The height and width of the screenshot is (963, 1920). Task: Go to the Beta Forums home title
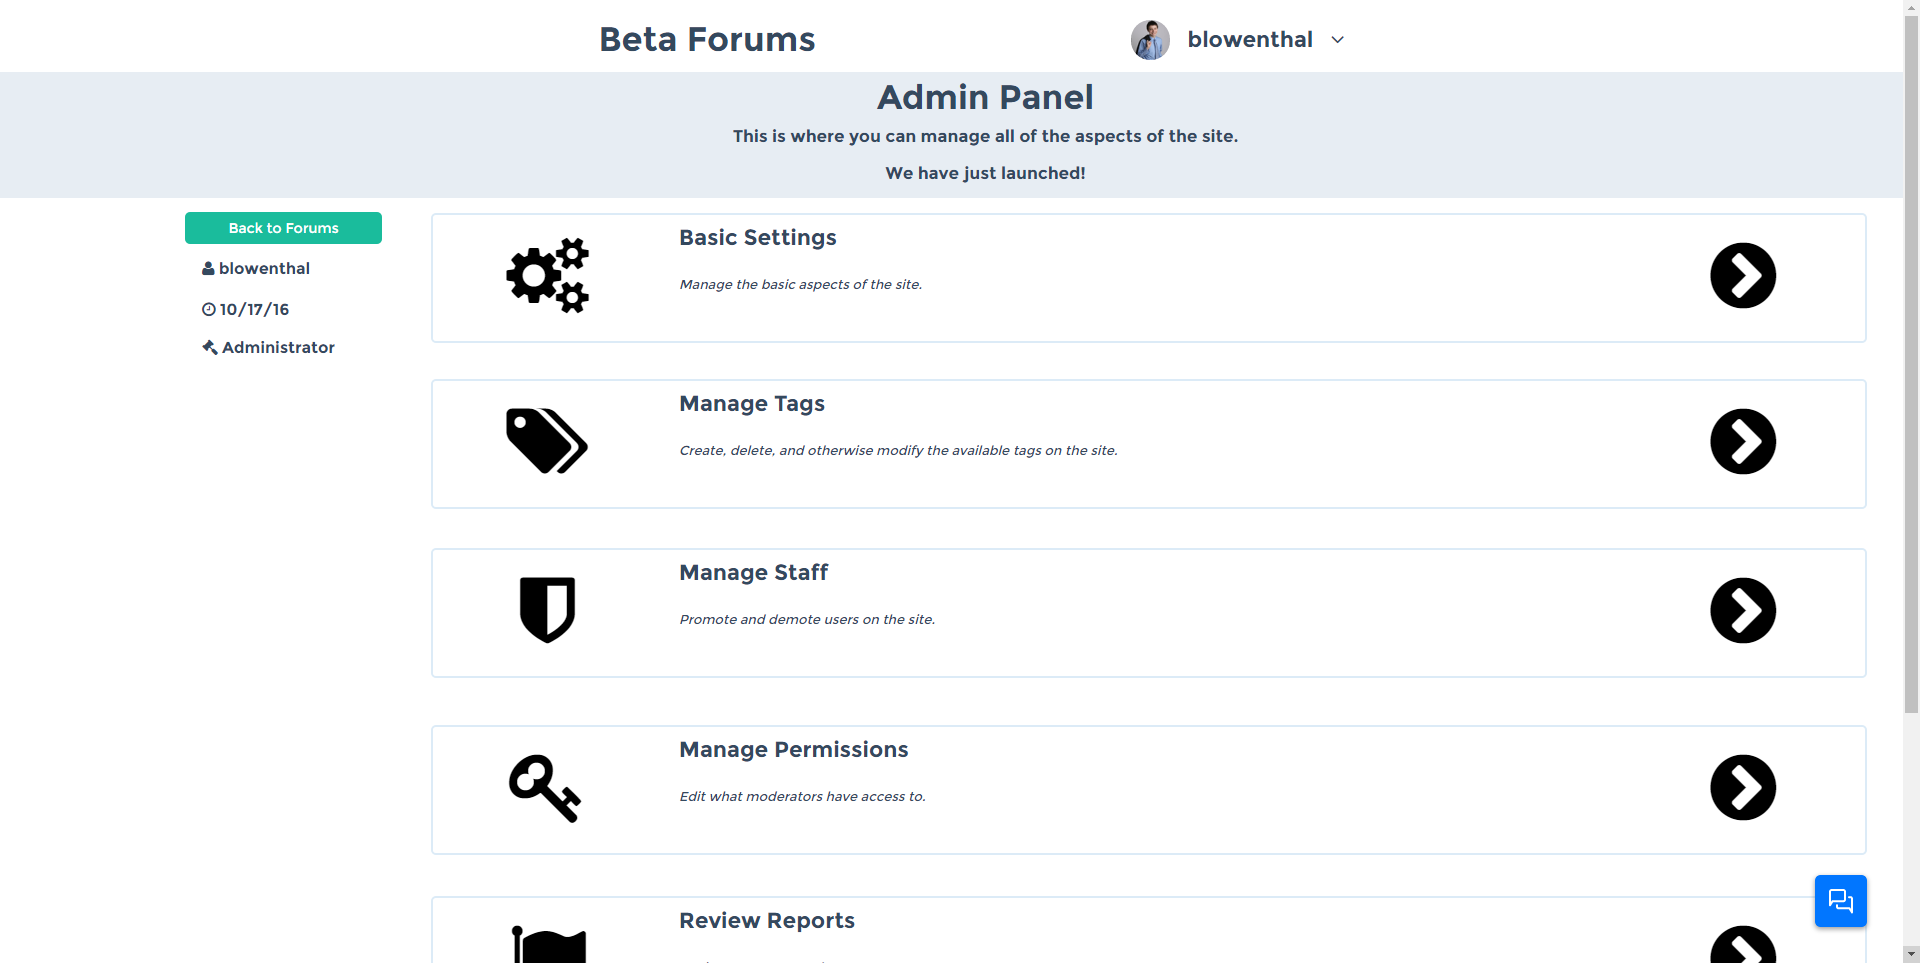[707, 40]
